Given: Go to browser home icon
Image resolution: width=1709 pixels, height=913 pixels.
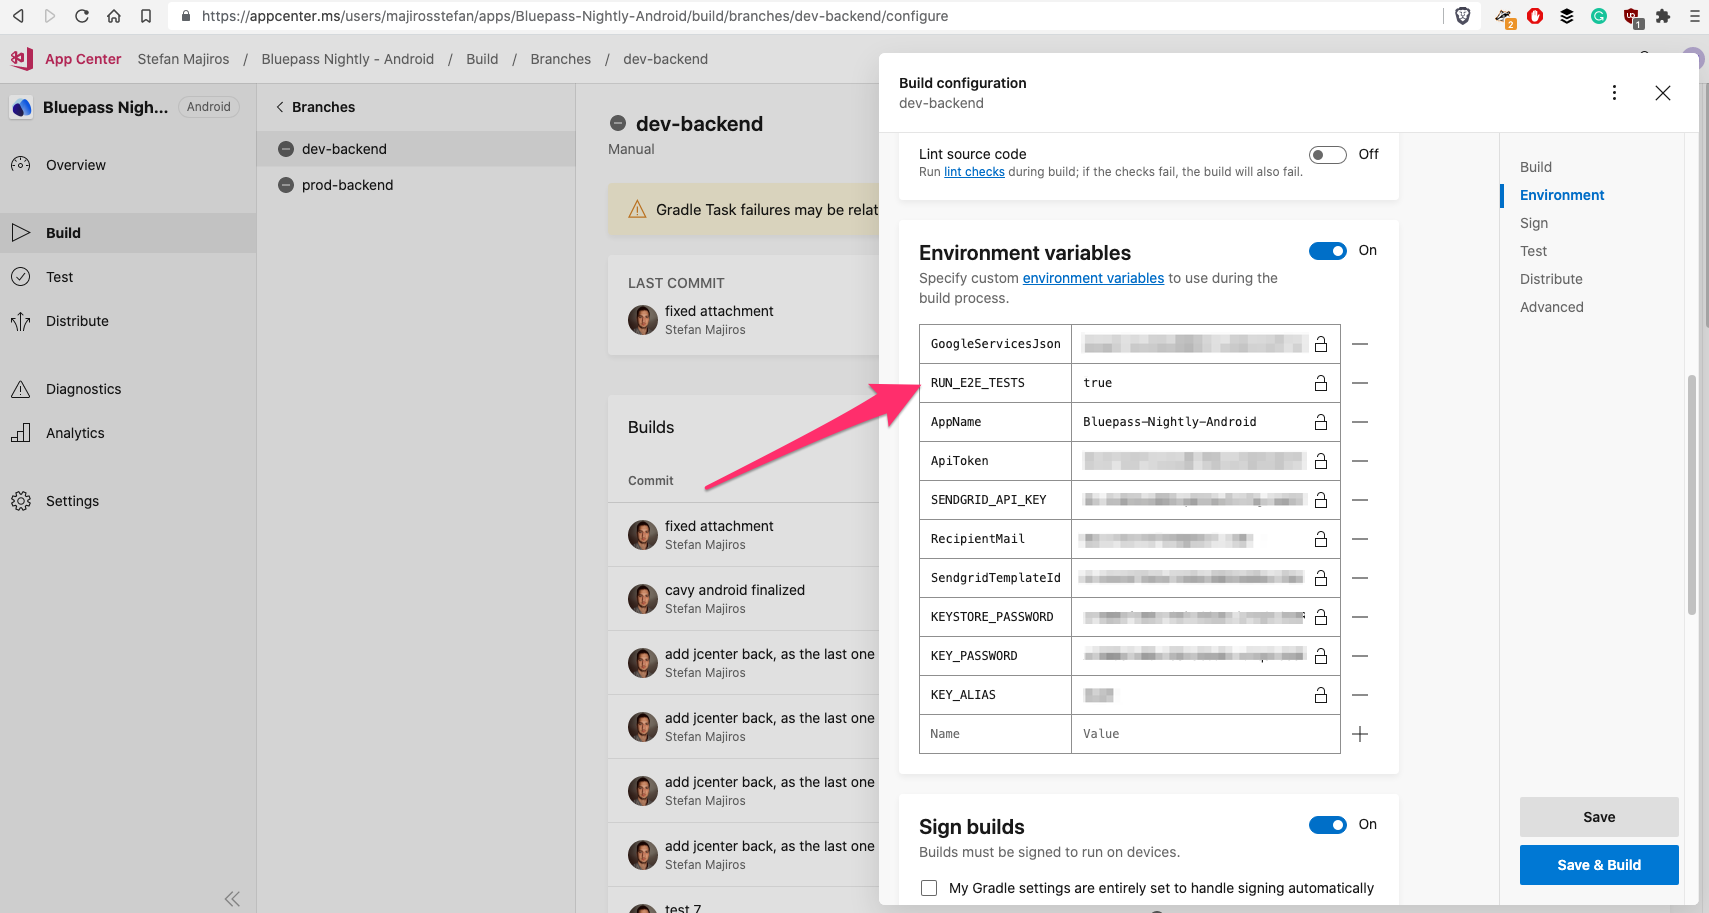Looking at the screenshot, I should click(114, 16).
